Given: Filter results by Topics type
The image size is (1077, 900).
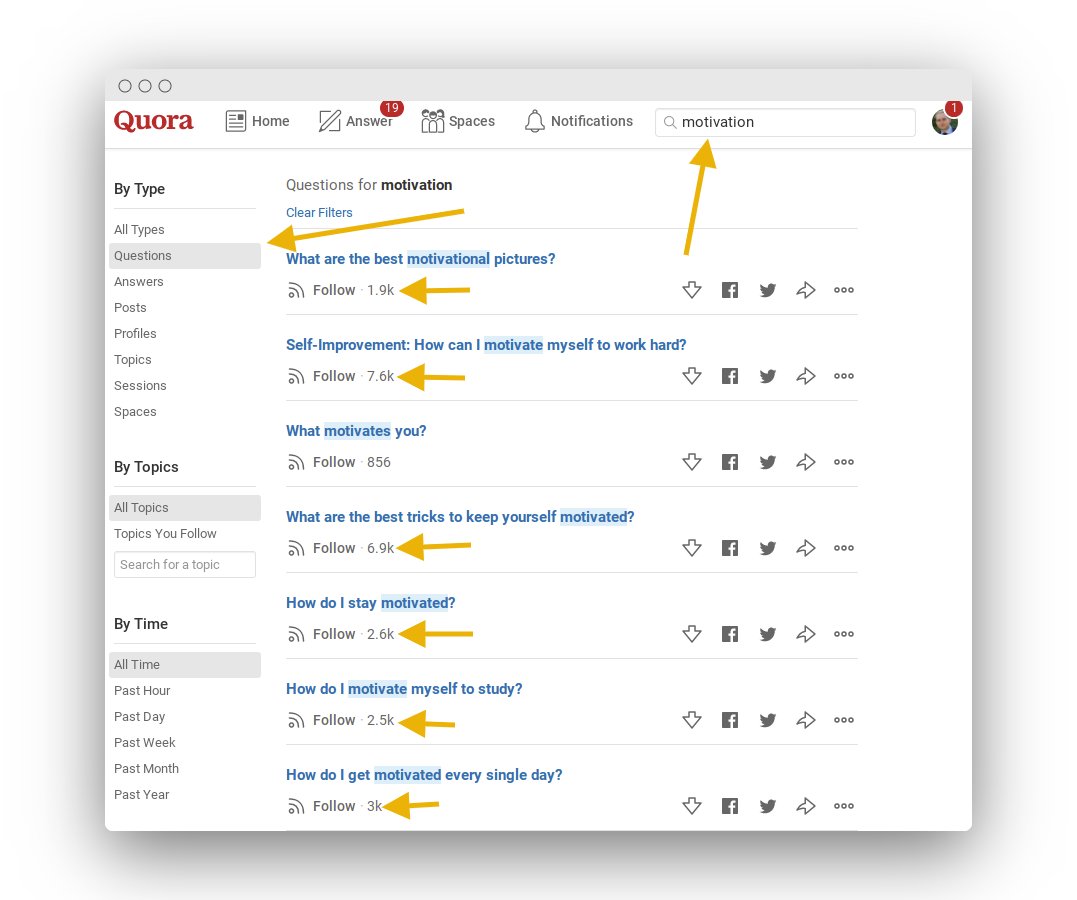Looking at the screenshot, I should click(133, 360).
